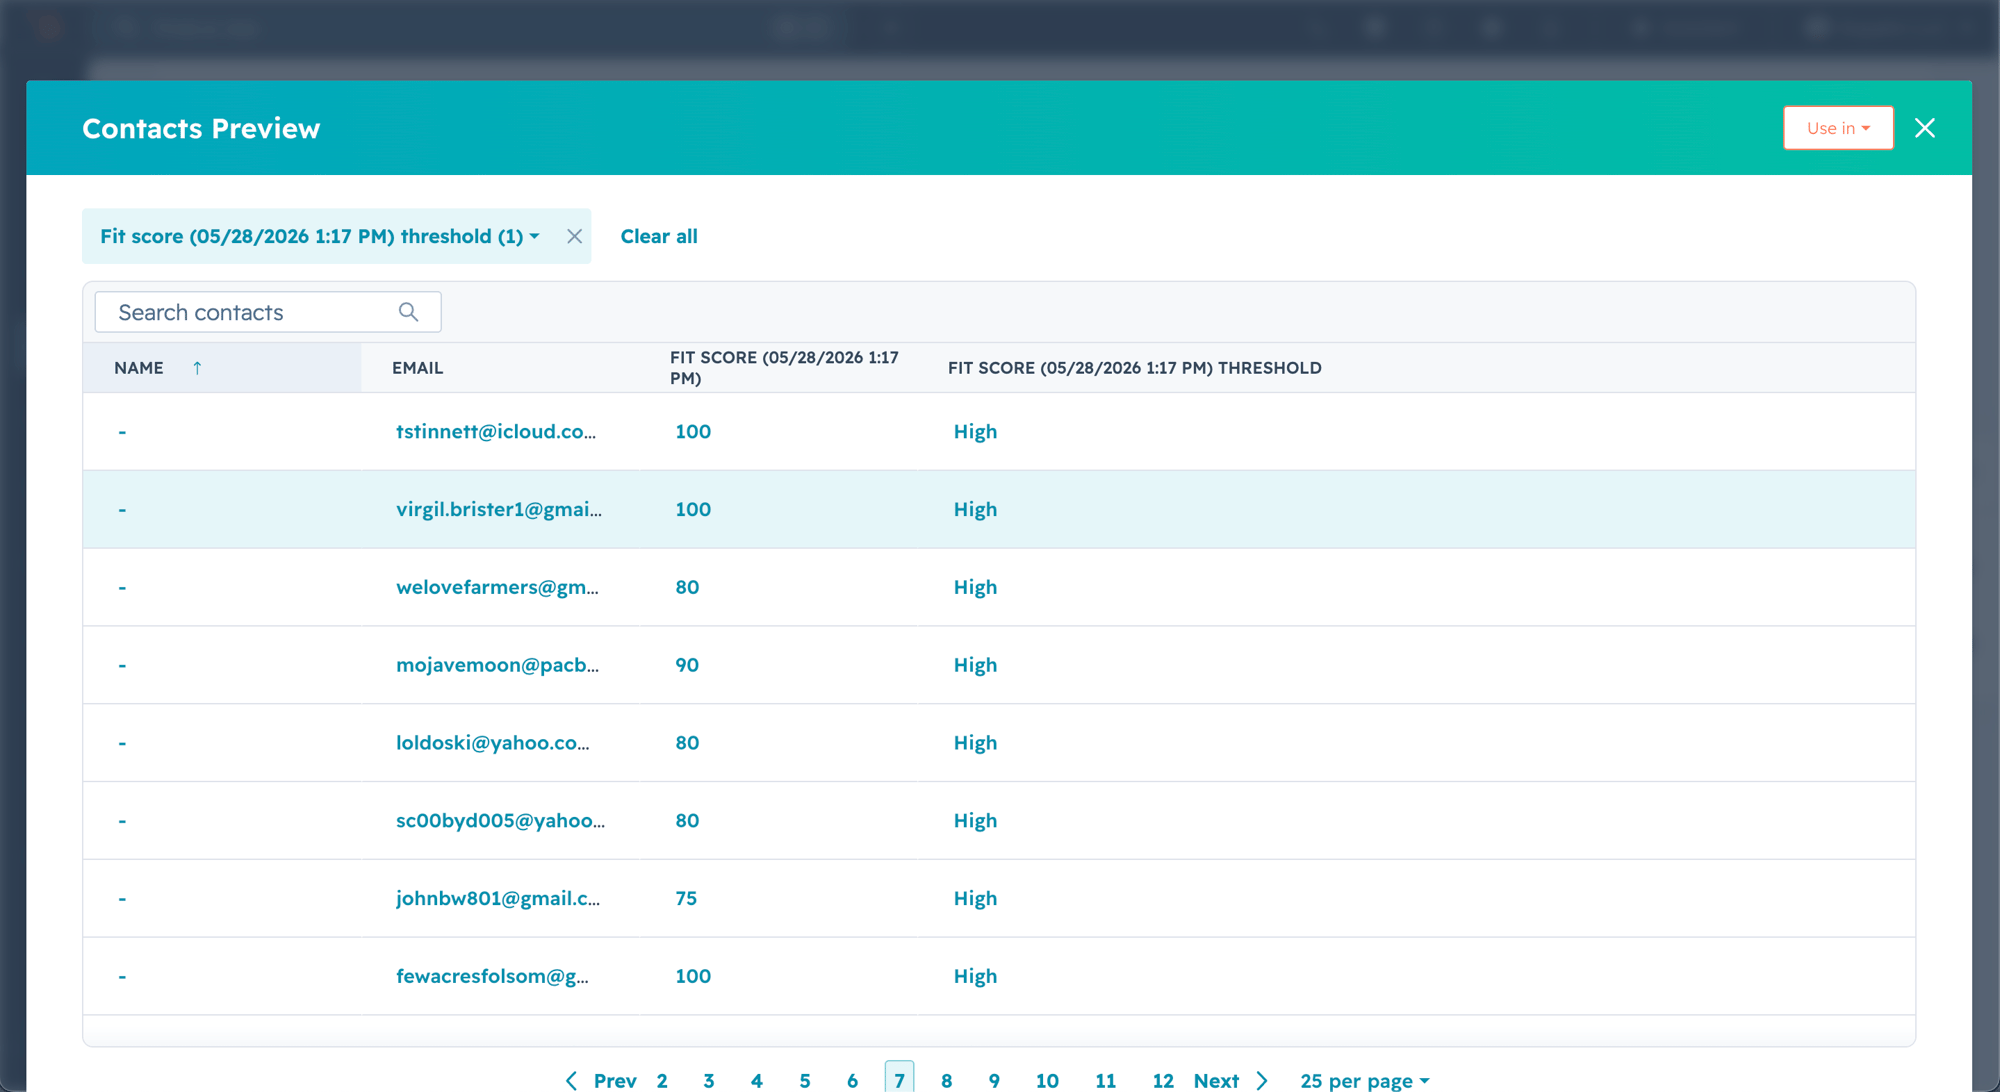2000x1092 pixels.
Task: Click score 75 in johnbw801 row
Action: pyautogui.click(x=686, y=899)
